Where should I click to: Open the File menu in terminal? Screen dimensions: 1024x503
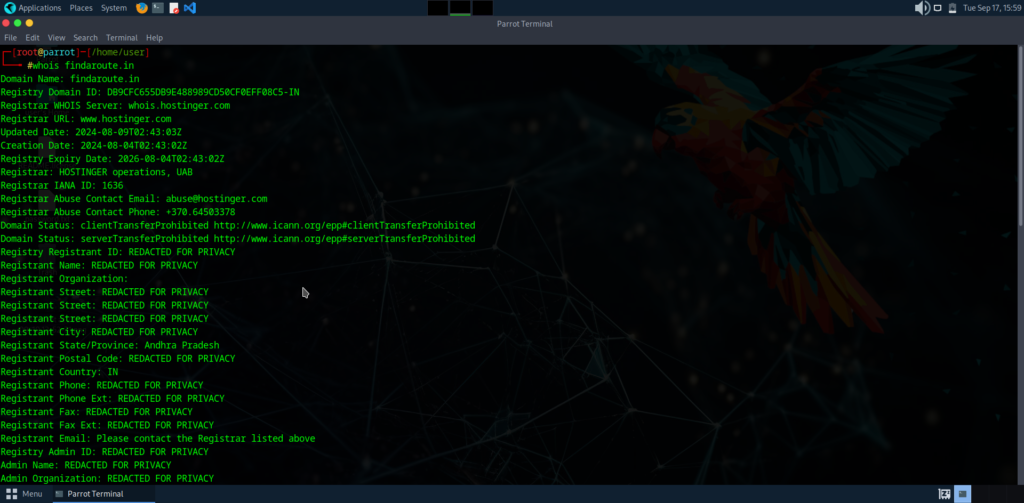pos(10,38)
